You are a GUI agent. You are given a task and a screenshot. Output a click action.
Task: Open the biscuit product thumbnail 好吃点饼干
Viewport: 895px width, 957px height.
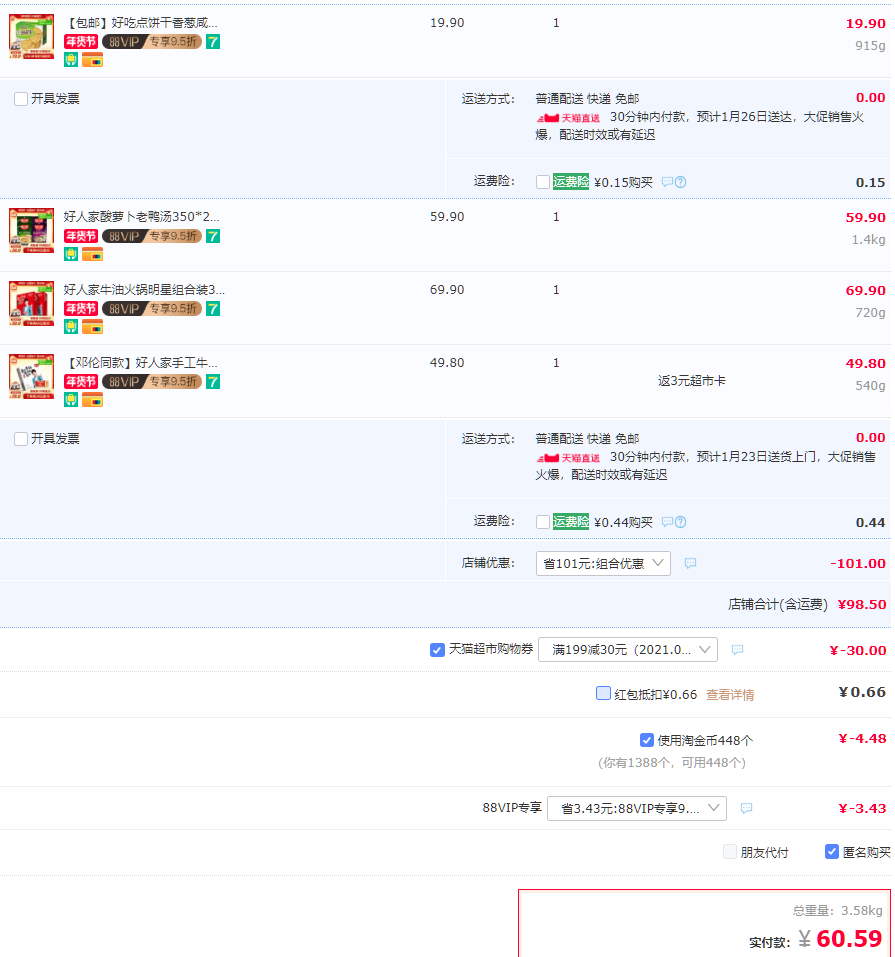pyautogui.click(x=32, y=37)
